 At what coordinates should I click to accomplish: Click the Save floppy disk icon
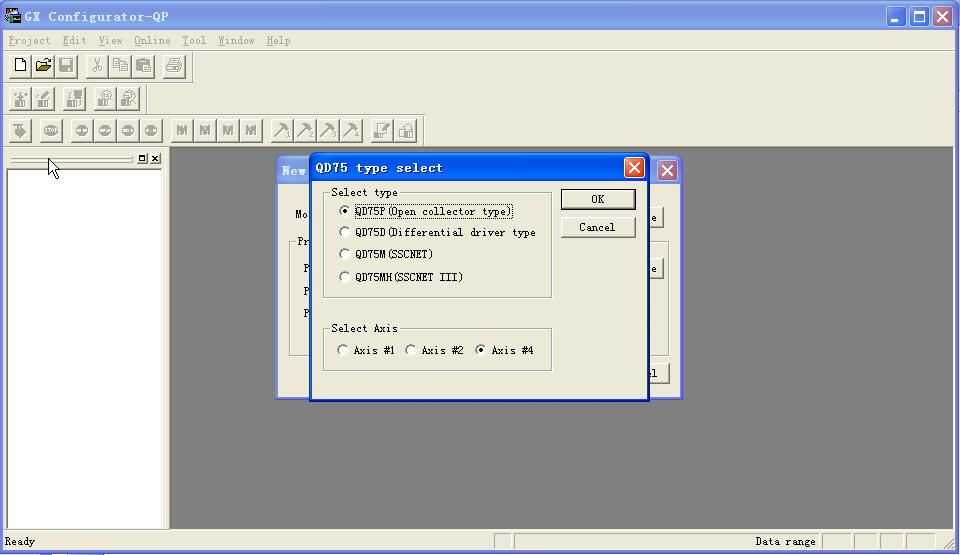pyautogui.click(x=66, y=66)
